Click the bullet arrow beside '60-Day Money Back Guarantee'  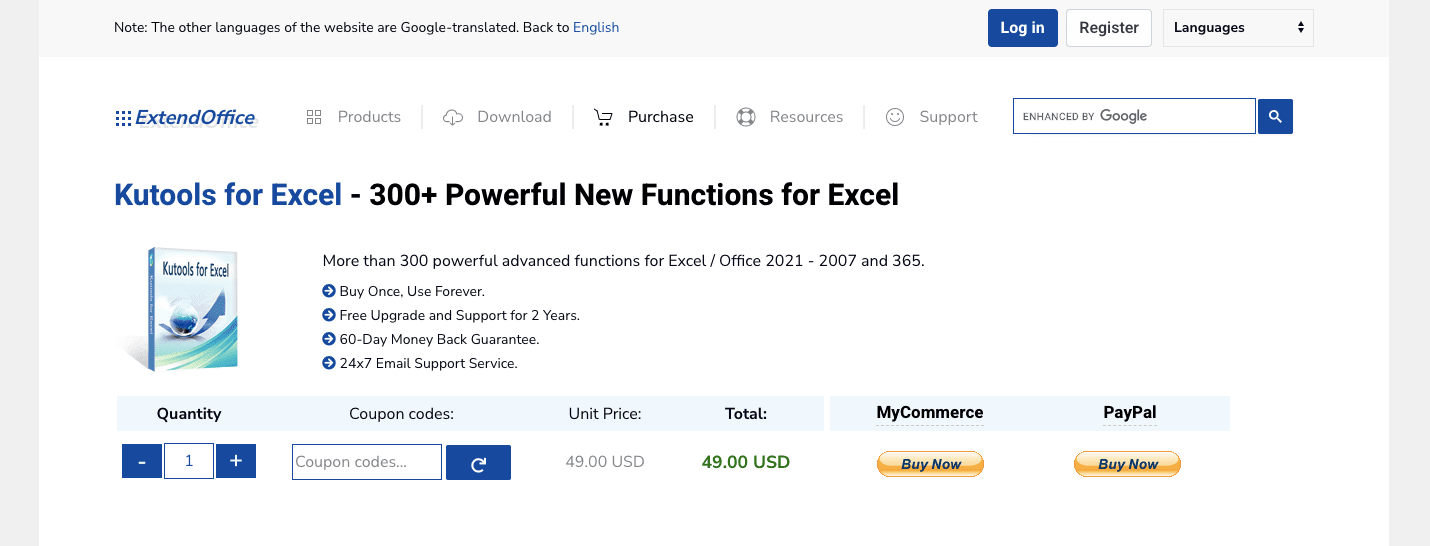[x=329, y=339]
